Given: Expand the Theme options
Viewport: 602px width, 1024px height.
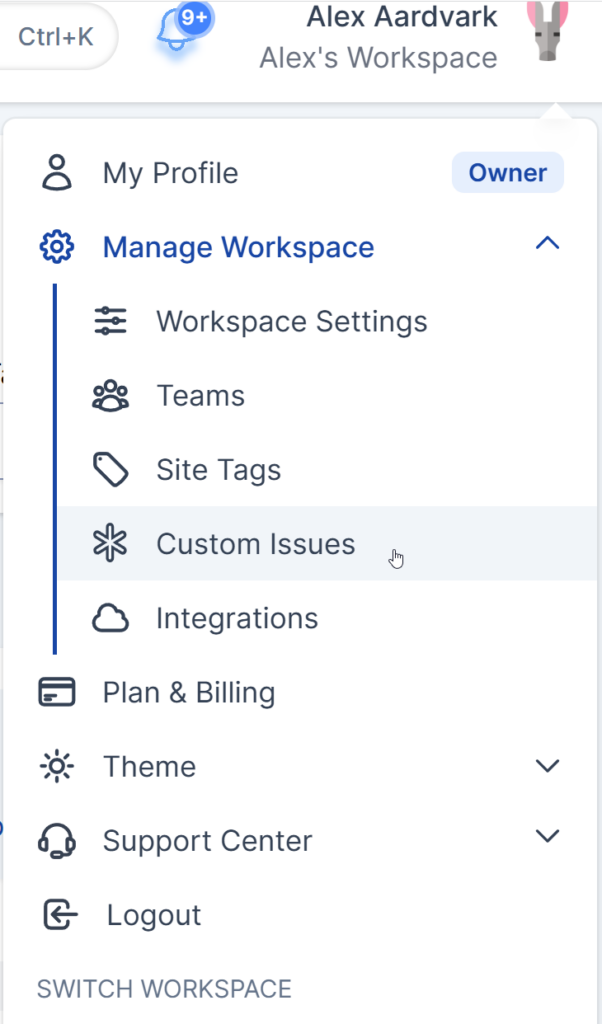Looking at the screenshot, I should tap(547, 766).
